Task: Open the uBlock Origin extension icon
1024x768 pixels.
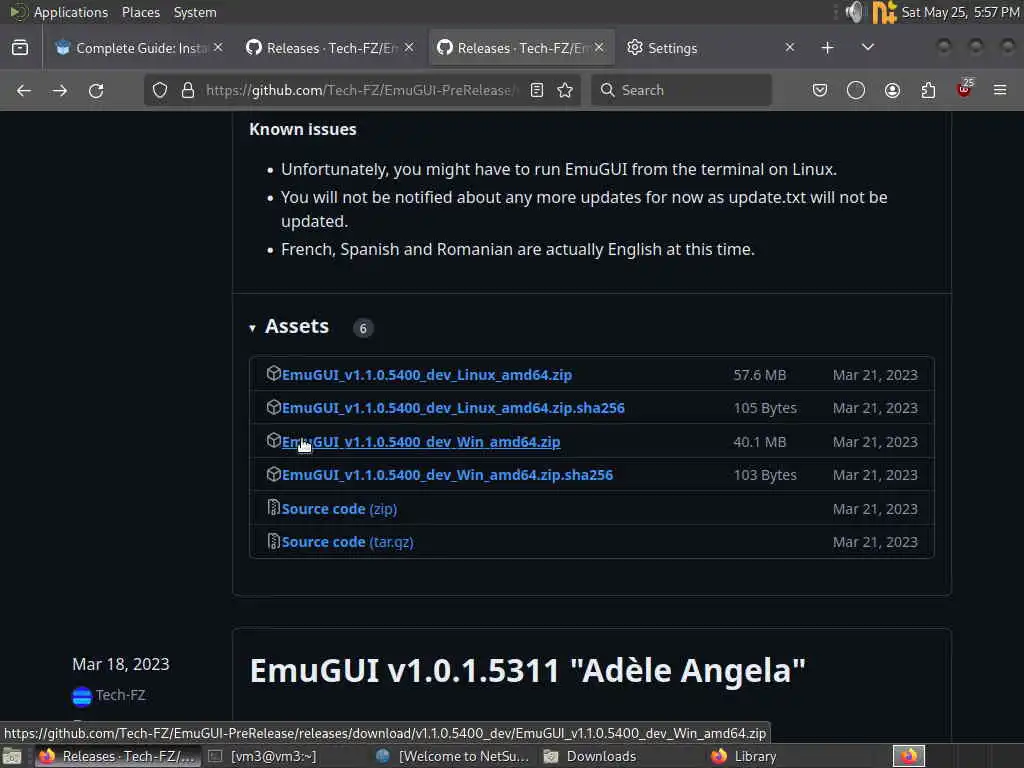Action: [965, 89]
